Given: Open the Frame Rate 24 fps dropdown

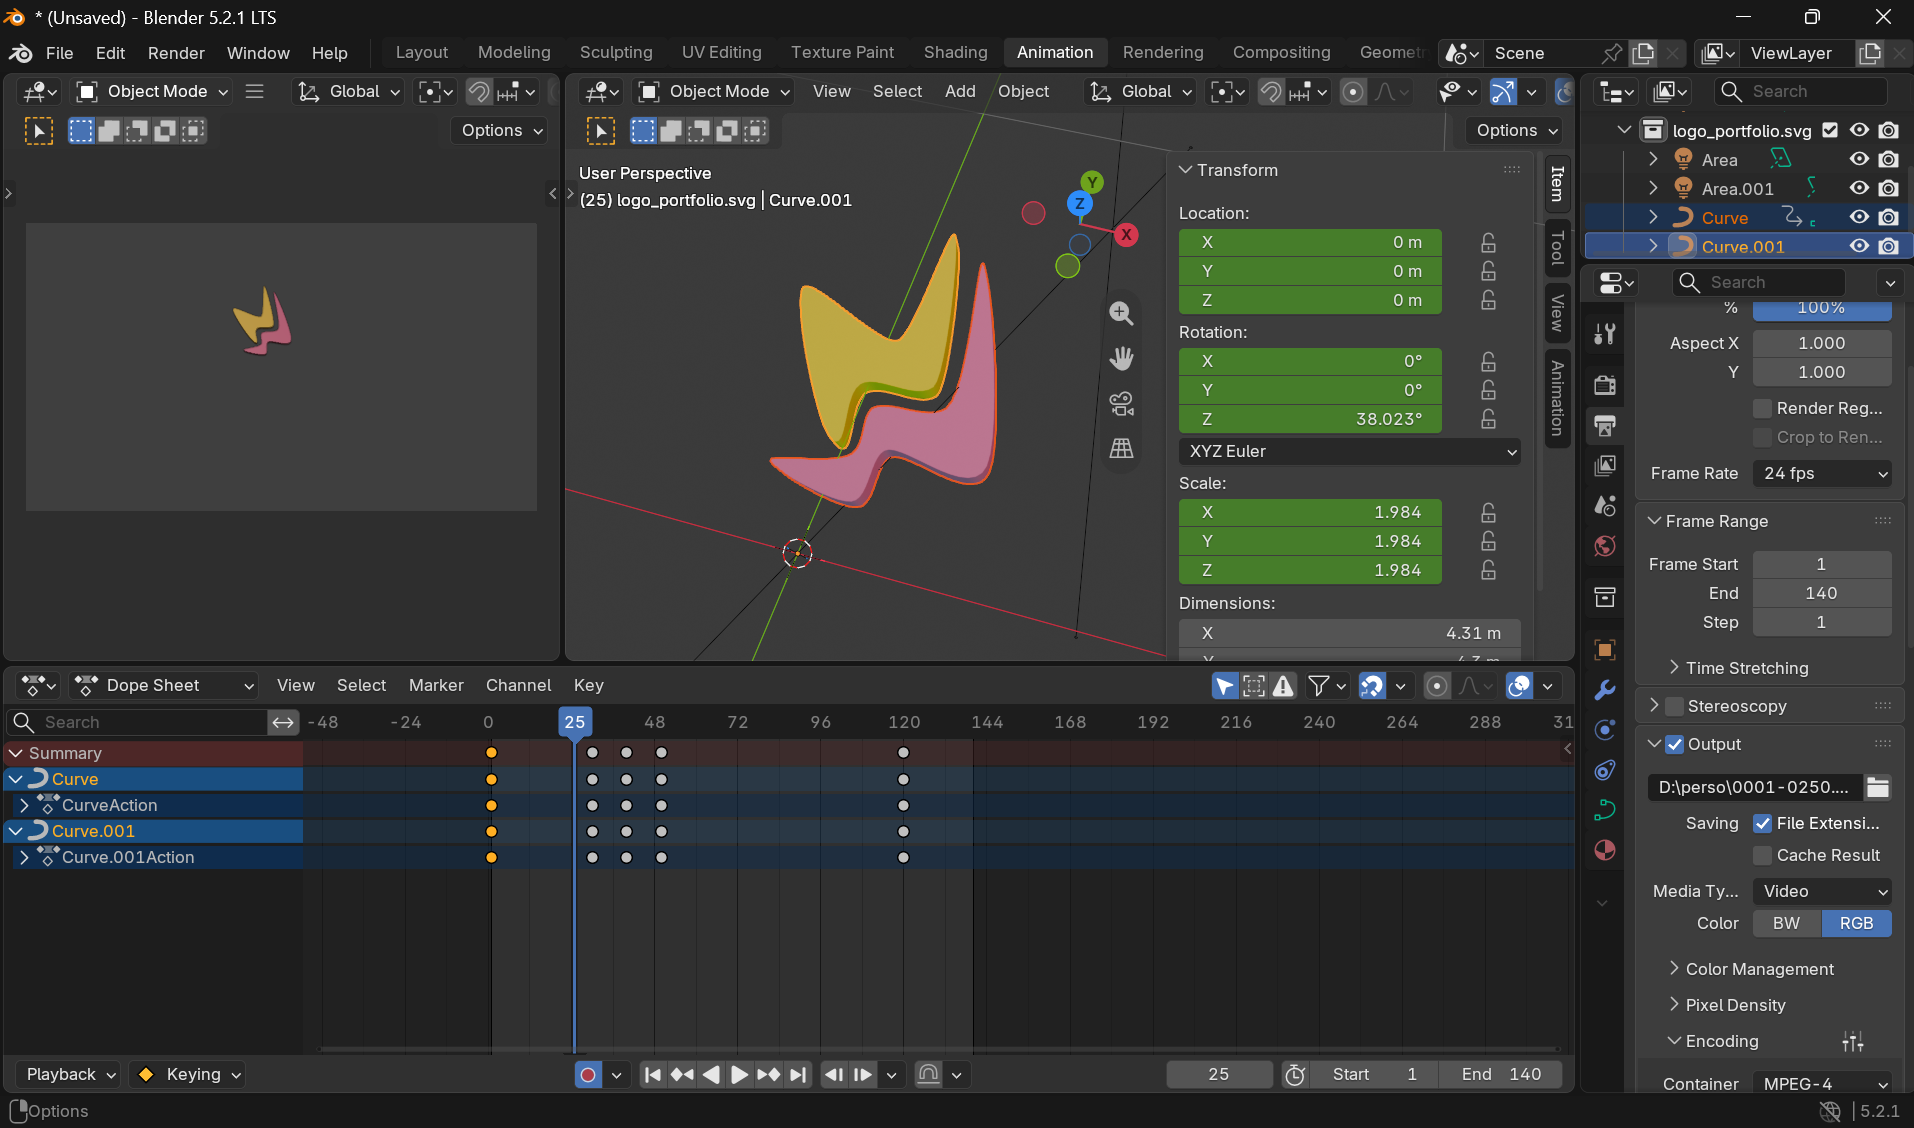Looking at the screenshot, I should pos(1822,473).
